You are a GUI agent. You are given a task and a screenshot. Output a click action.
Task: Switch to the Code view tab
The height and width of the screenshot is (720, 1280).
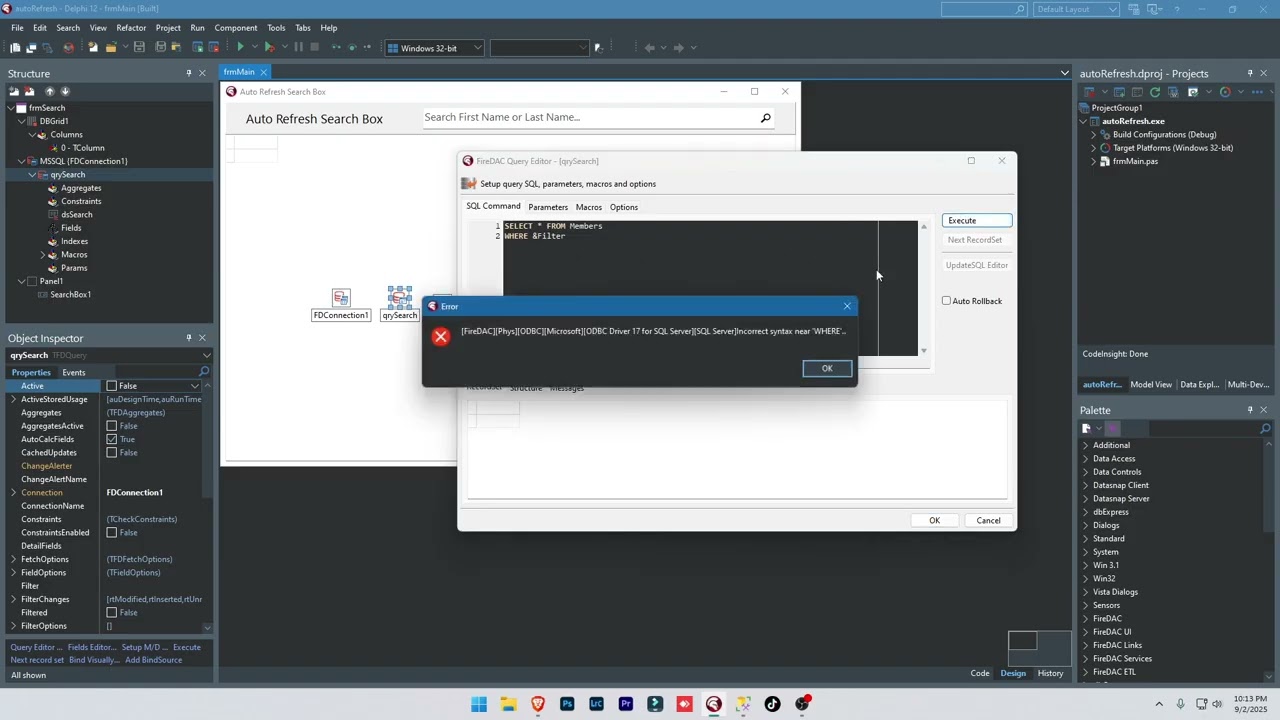tap(979, 673)
